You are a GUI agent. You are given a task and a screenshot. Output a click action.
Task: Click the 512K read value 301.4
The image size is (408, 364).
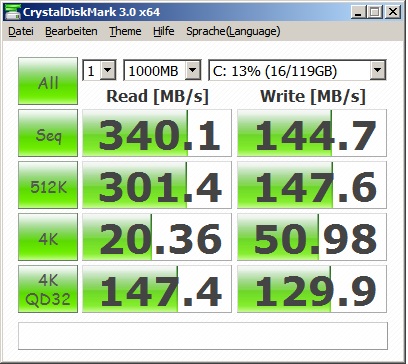tap(157, 185)
